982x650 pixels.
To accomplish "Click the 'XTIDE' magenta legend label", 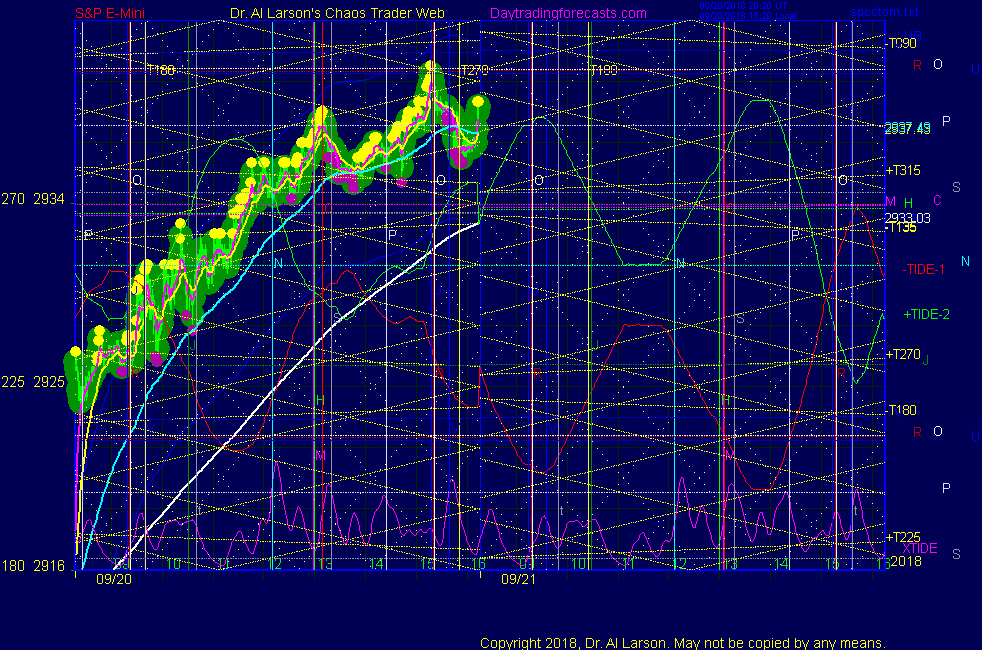I will point(919,549).
